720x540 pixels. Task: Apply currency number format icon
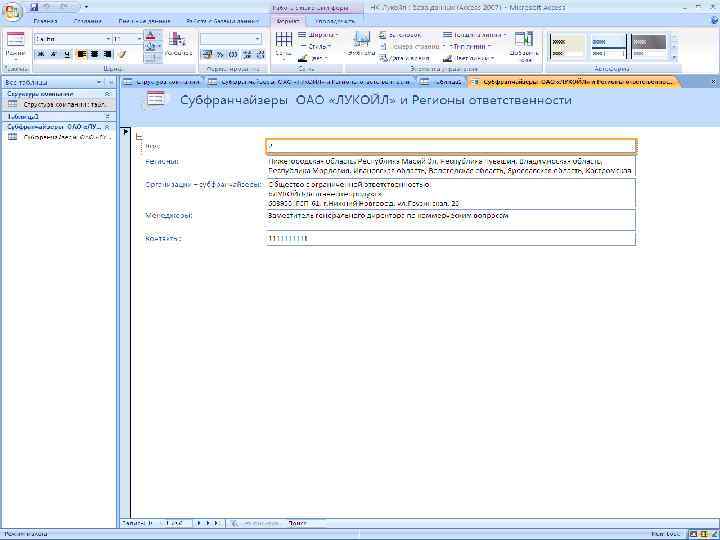click(x=207, y=54)
